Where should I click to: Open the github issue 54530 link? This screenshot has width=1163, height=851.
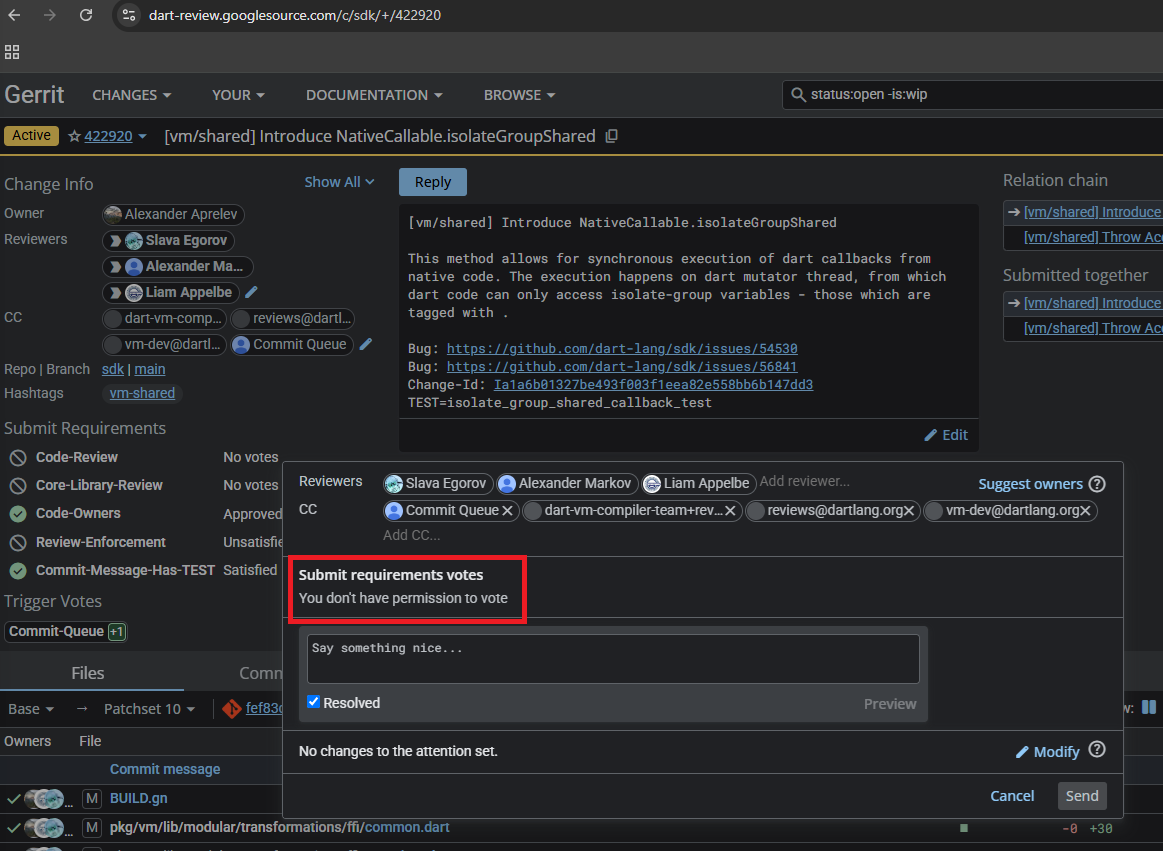click(x=622, y=349)
